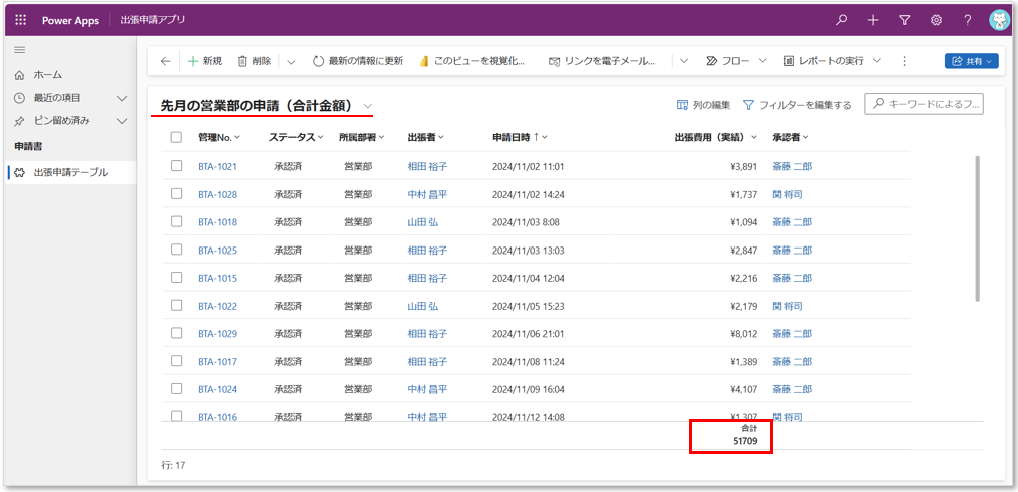1018x492 pixels.
Task: Click the help question mark icon
Action: (x=967, y=20)
